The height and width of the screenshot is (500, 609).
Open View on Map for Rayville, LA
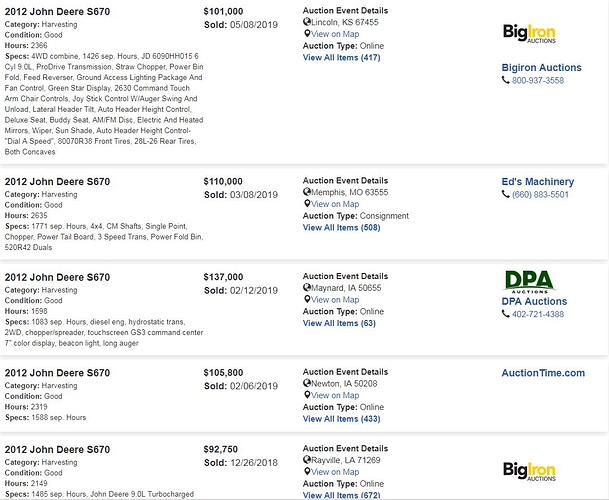[x=335, y=472]
